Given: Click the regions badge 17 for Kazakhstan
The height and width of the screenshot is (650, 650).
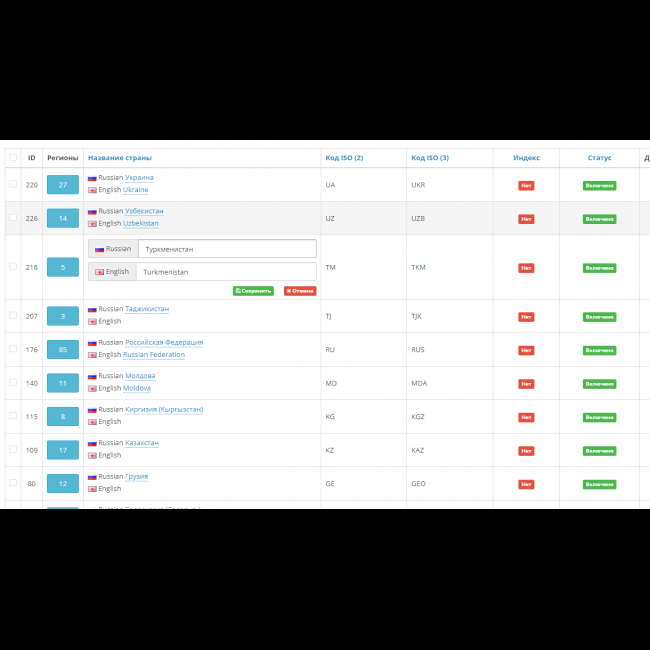Looking at the screenshot, I should pyautogui.click(x=62, y=450).
